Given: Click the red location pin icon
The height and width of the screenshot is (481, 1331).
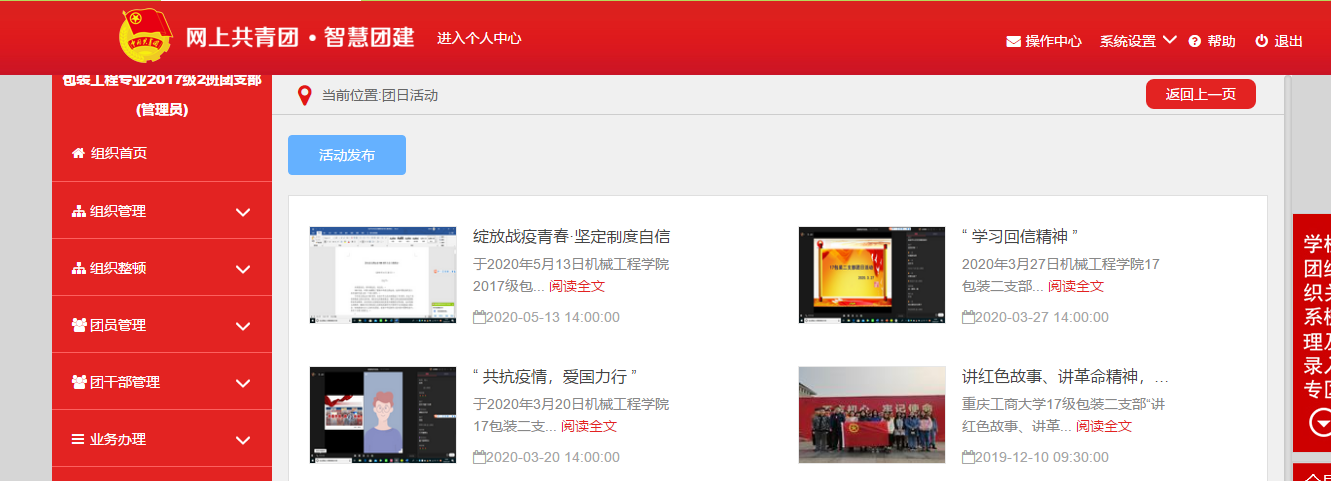Looking at the screenshot, I should [x=305, y=96].
